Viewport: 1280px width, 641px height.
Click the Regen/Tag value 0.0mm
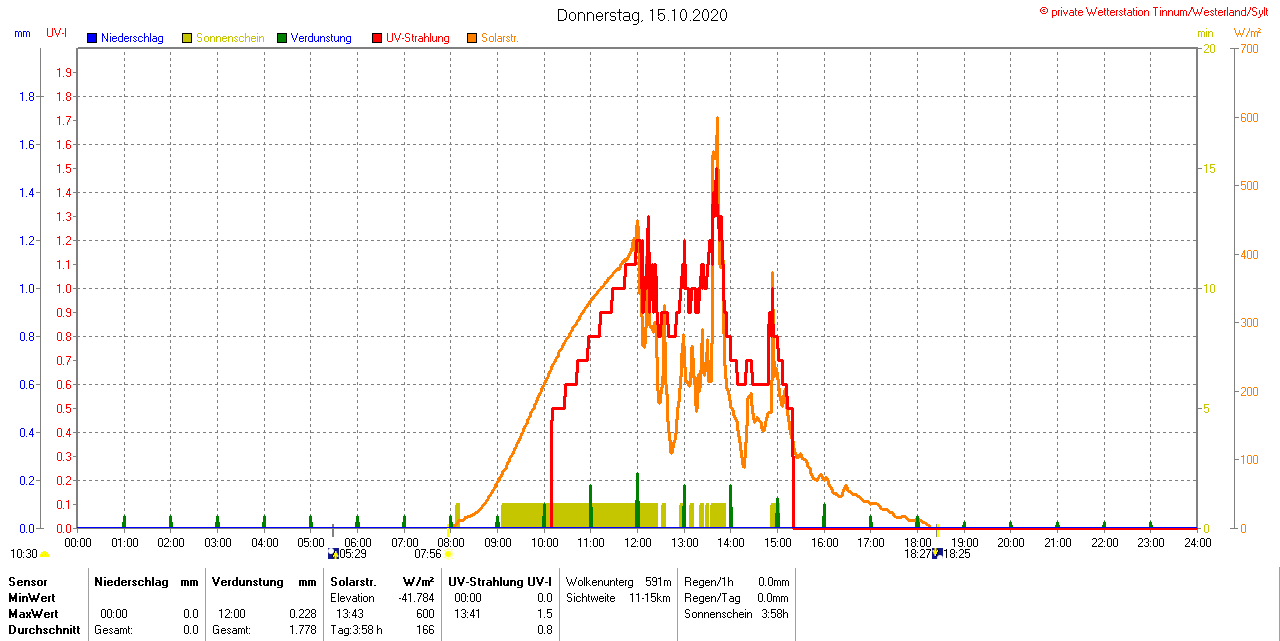click(773, 598)
